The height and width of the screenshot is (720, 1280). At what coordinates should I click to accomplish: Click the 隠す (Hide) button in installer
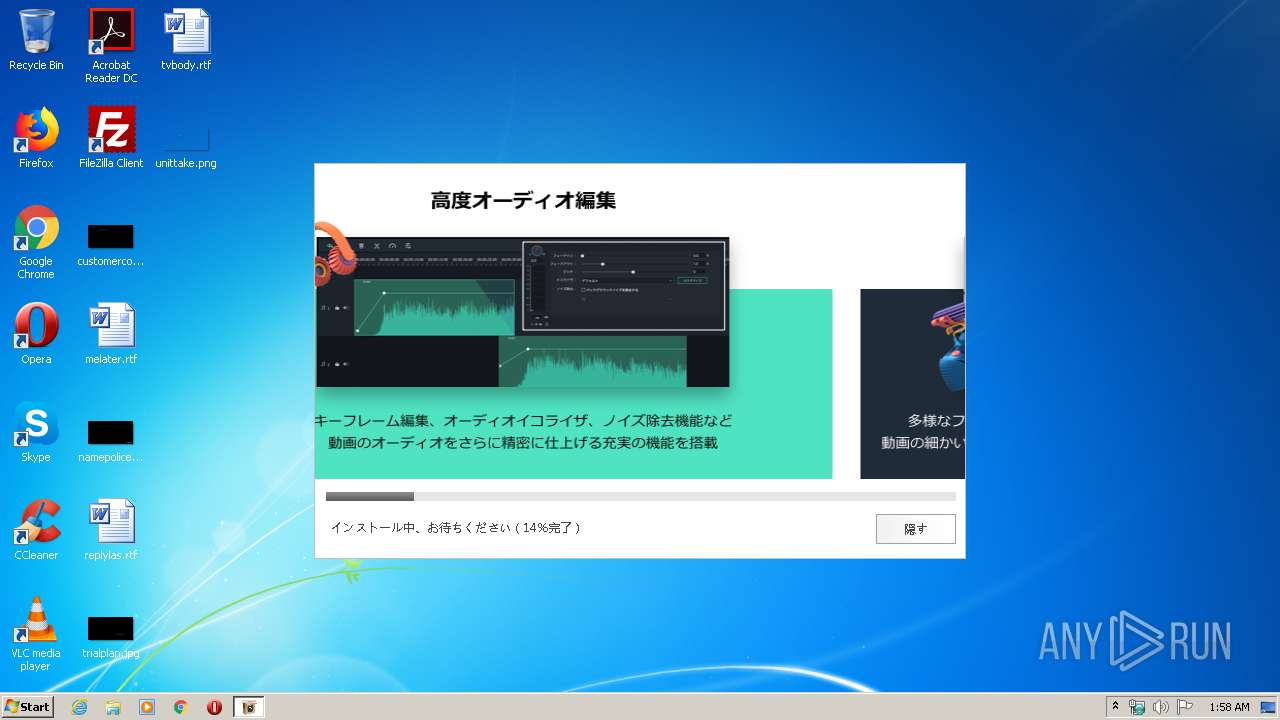tap(915, 529)
